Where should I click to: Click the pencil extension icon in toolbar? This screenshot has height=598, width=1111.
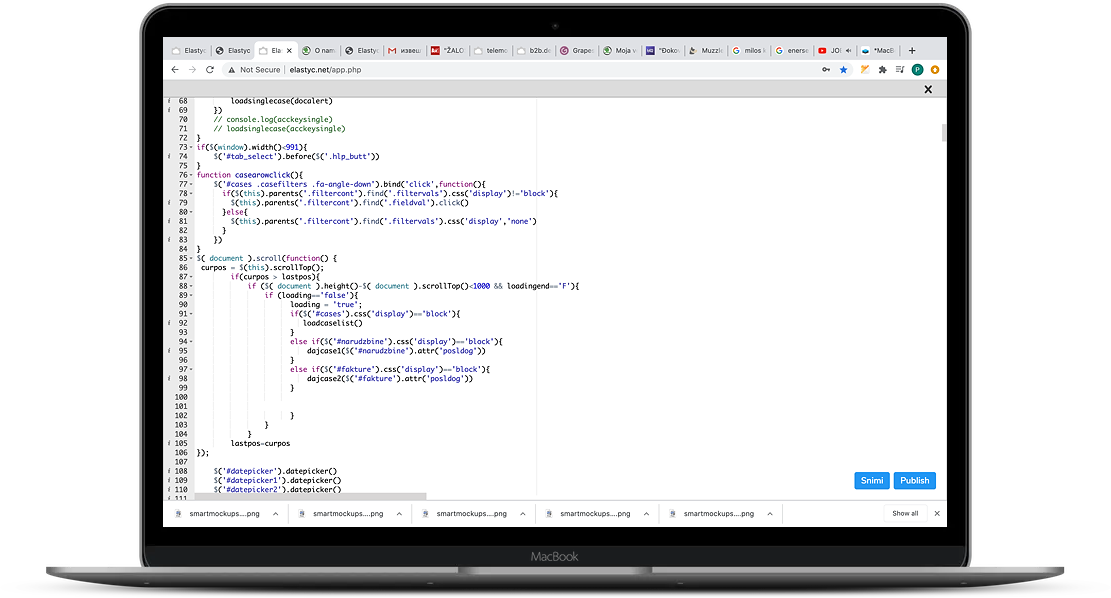point(864,69)
